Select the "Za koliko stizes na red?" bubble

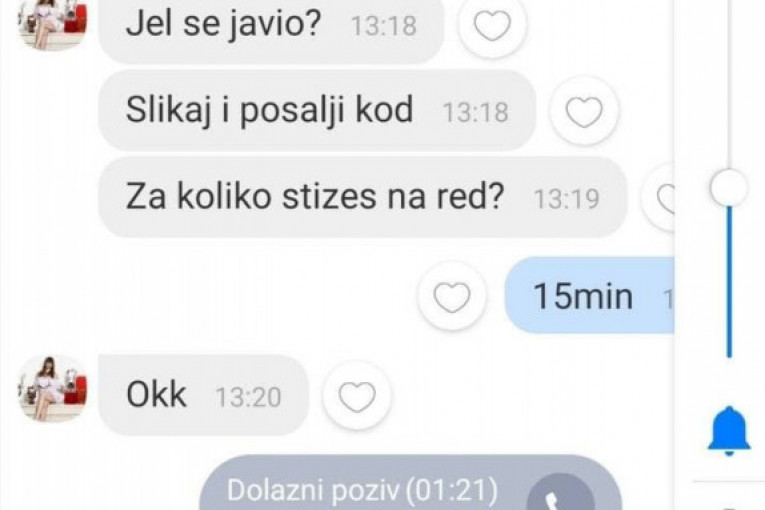coord(362,197)
